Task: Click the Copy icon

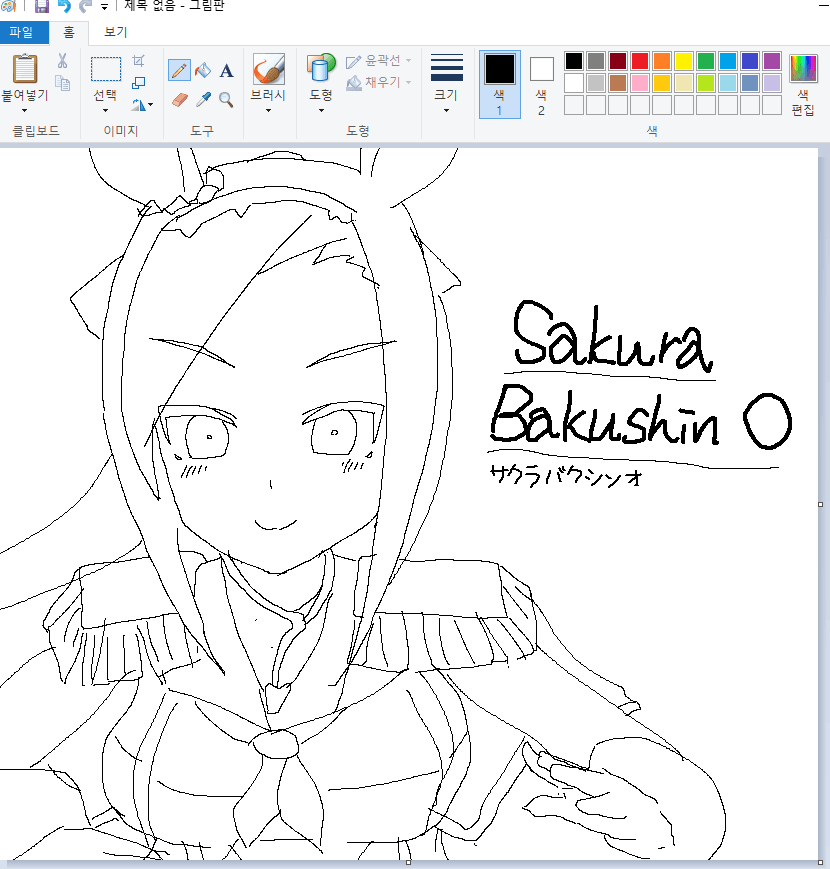Action: 63,83
